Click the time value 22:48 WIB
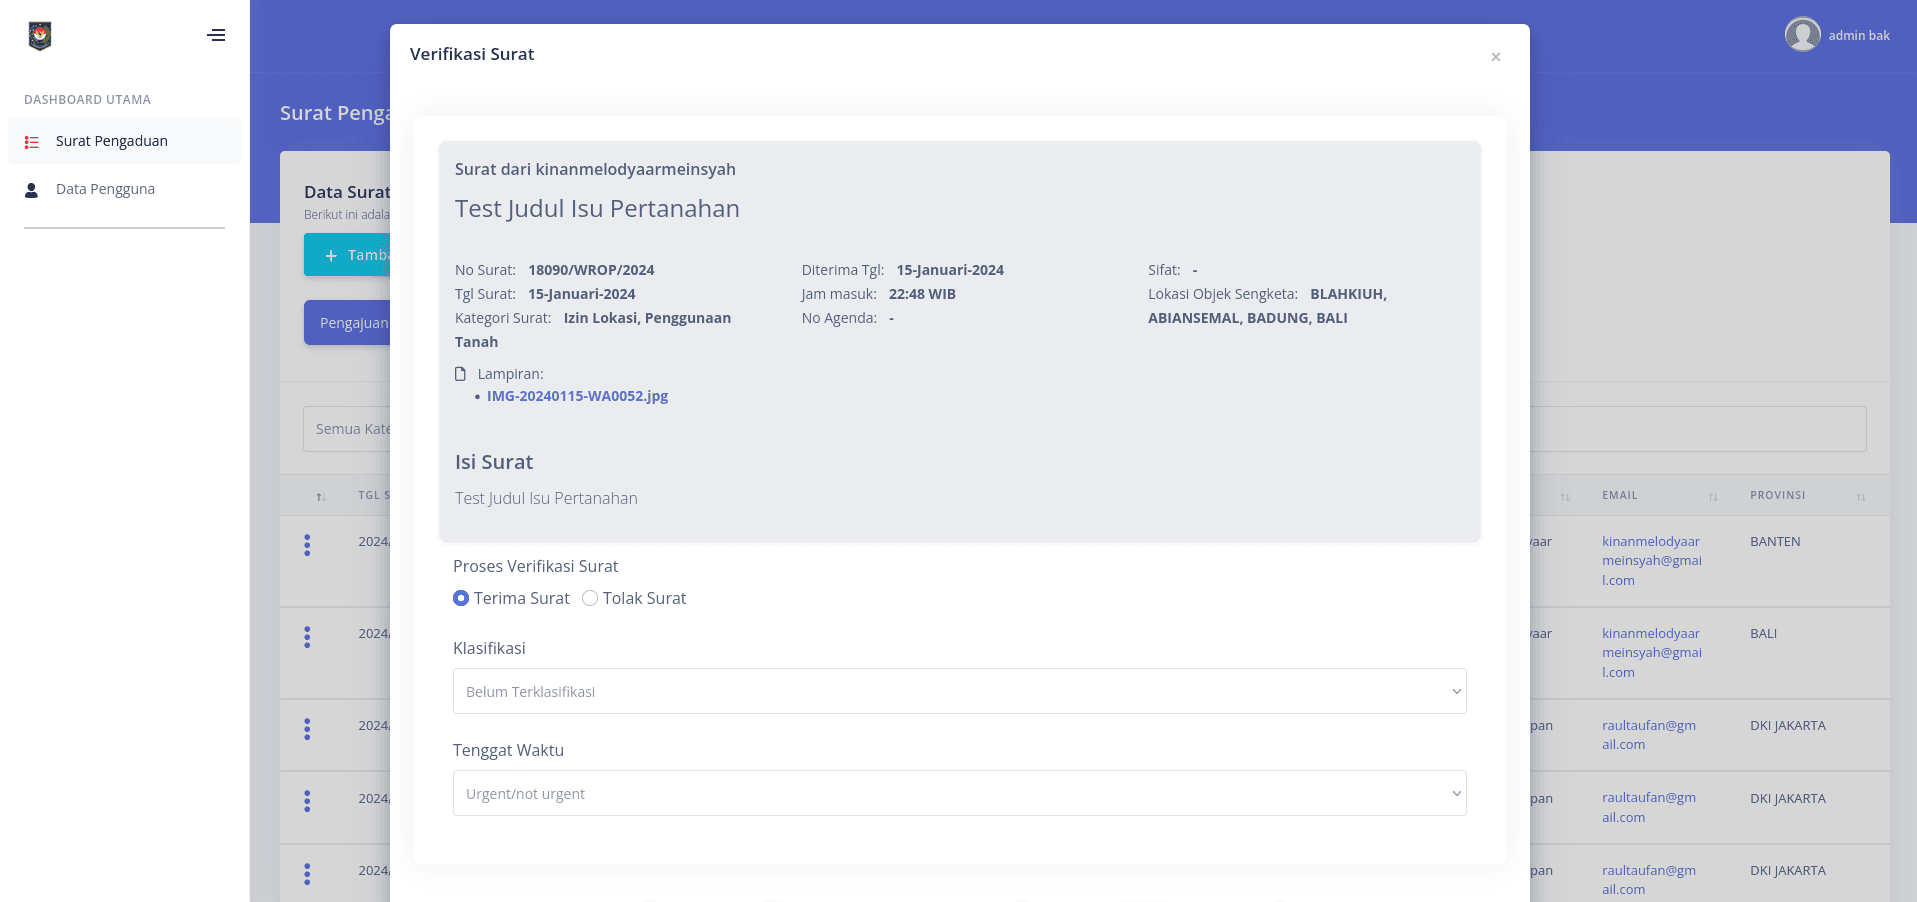The image size is (1917, 902). coord(922,294)
